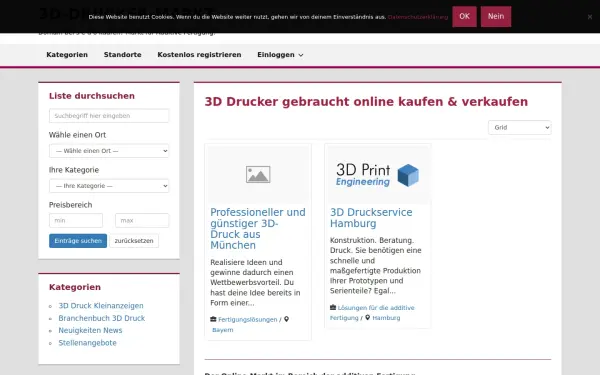This screenshot has width=600, height=375.
Task: Click the Liste durchsuchen heading
Action: pyautogui.click(x=92, y=96)
